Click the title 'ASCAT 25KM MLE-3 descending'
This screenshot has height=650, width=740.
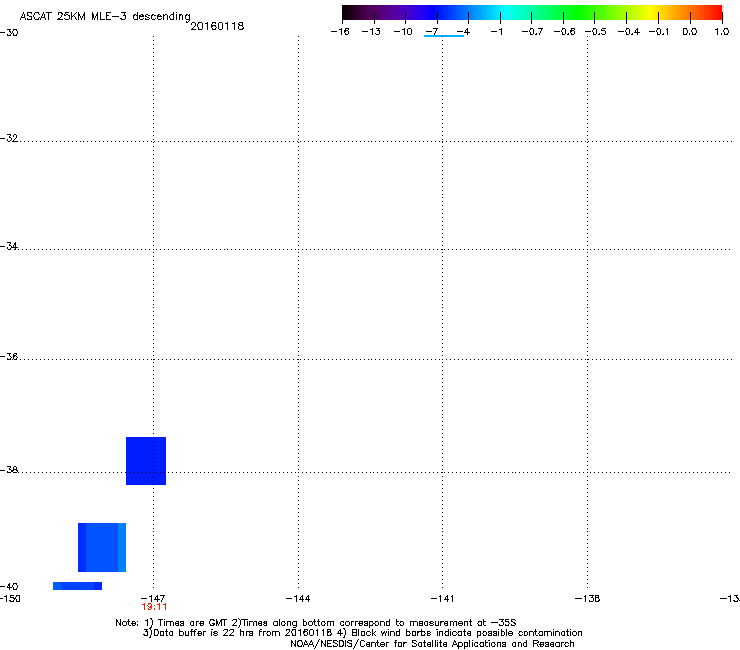pyautogui.click(x=105, y=17)
